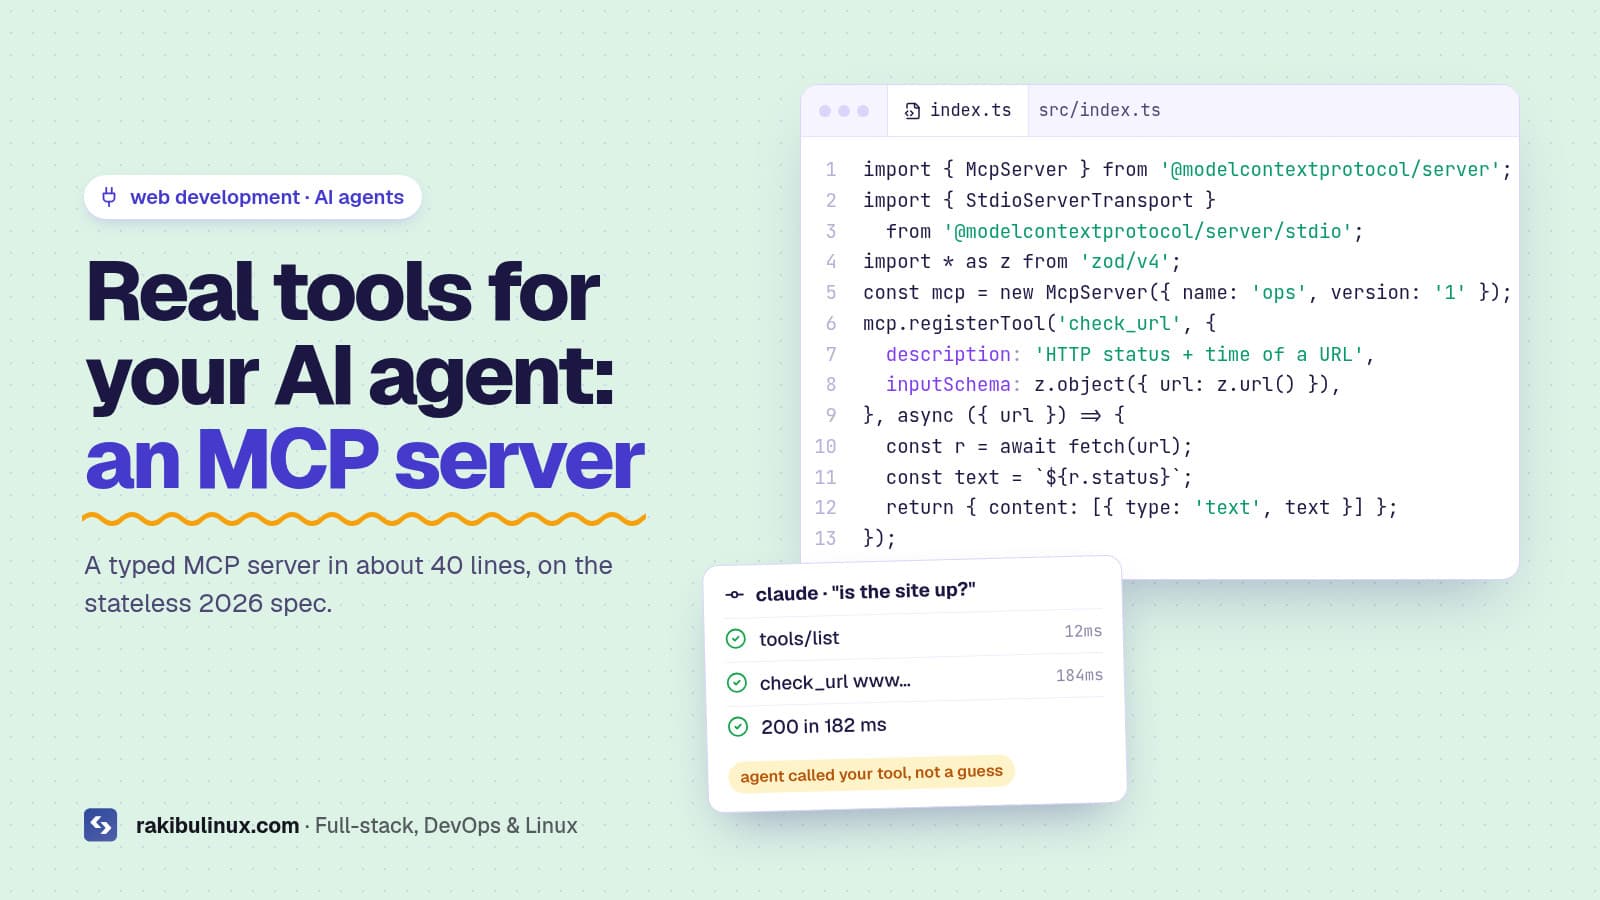Screen dimensions: 1600x900
Task: Click the async ({ url }) line
Action: pyautogui.click(x=993, y=415)
